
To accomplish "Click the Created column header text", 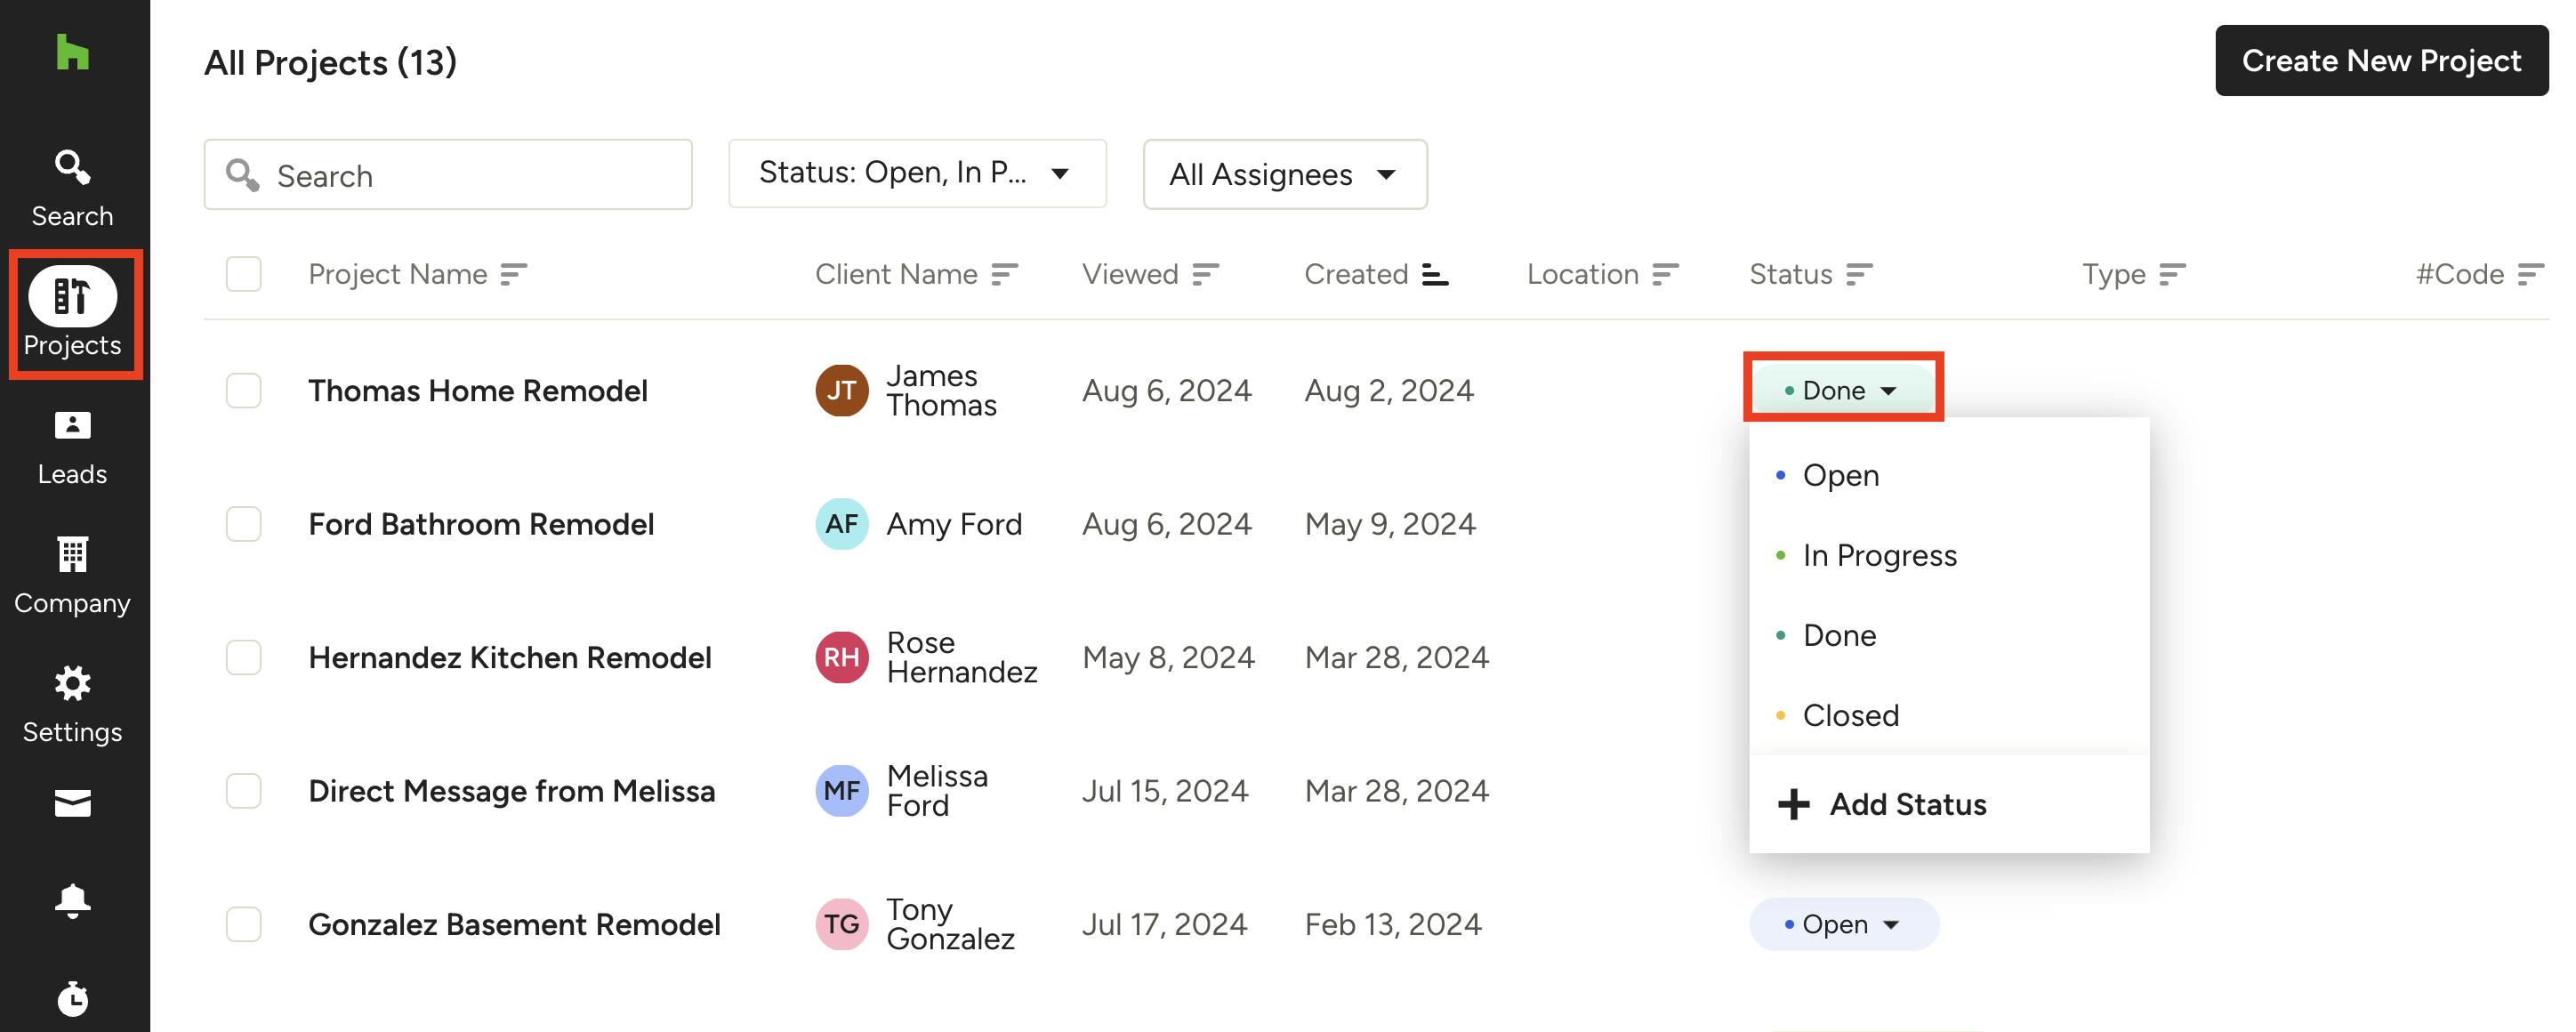I will pos(1356,274).
